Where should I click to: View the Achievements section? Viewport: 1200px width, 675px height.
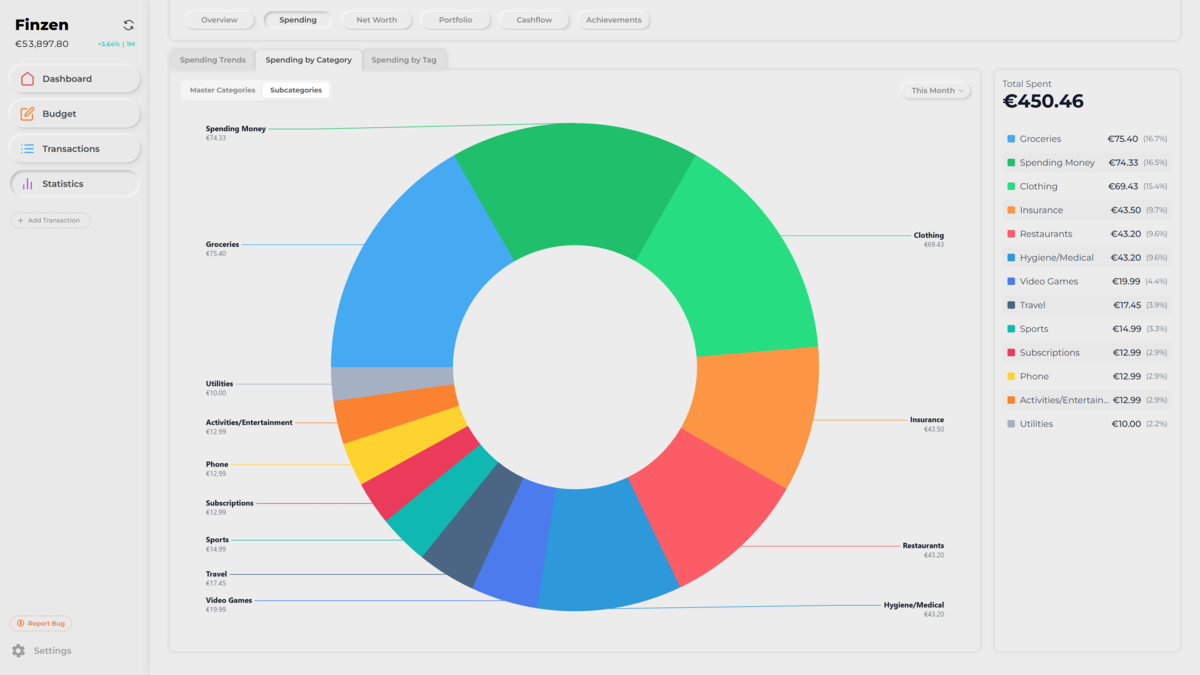click(613, 20)
